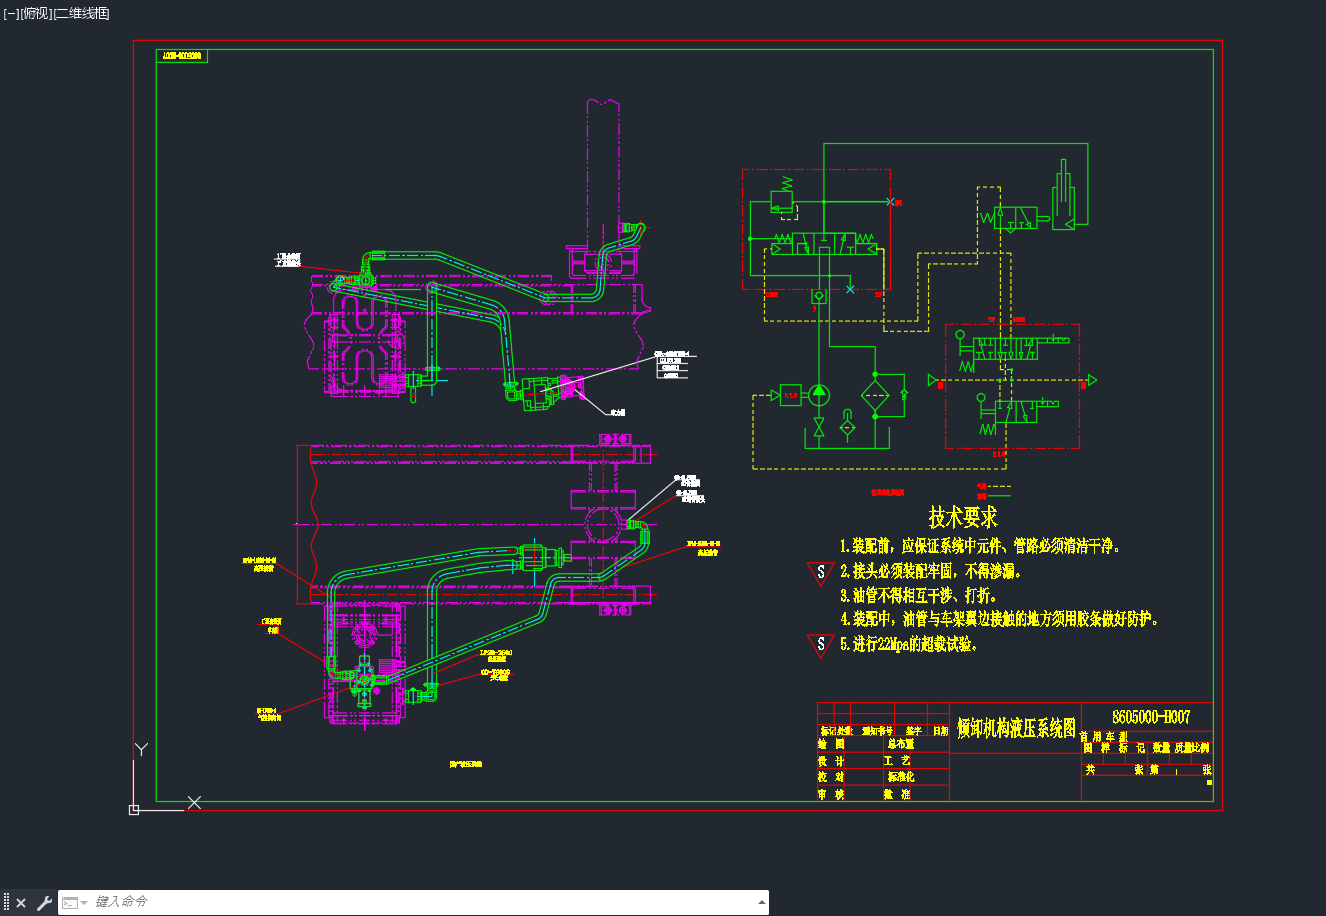Image resolution: width=1326 pixels, height=916 pixels.
Task: Open the customize wrench on command line
Action: [x=44, y=903]
